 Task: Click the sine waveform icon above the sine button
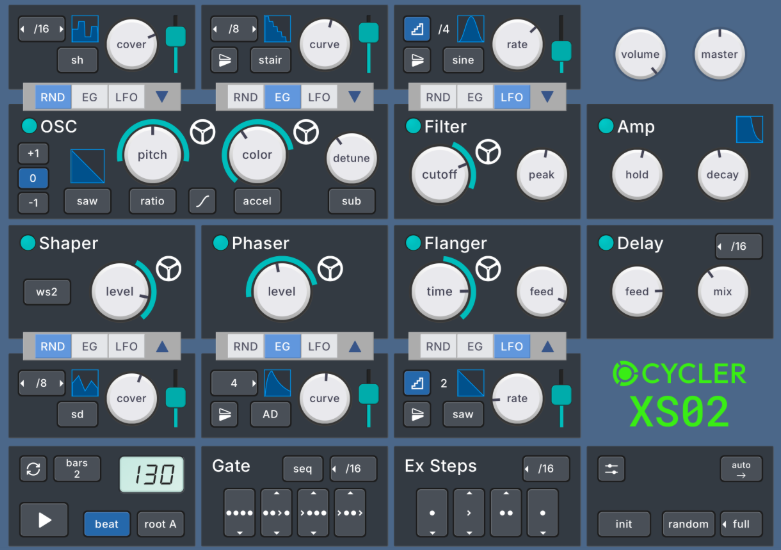click(471, 29)
